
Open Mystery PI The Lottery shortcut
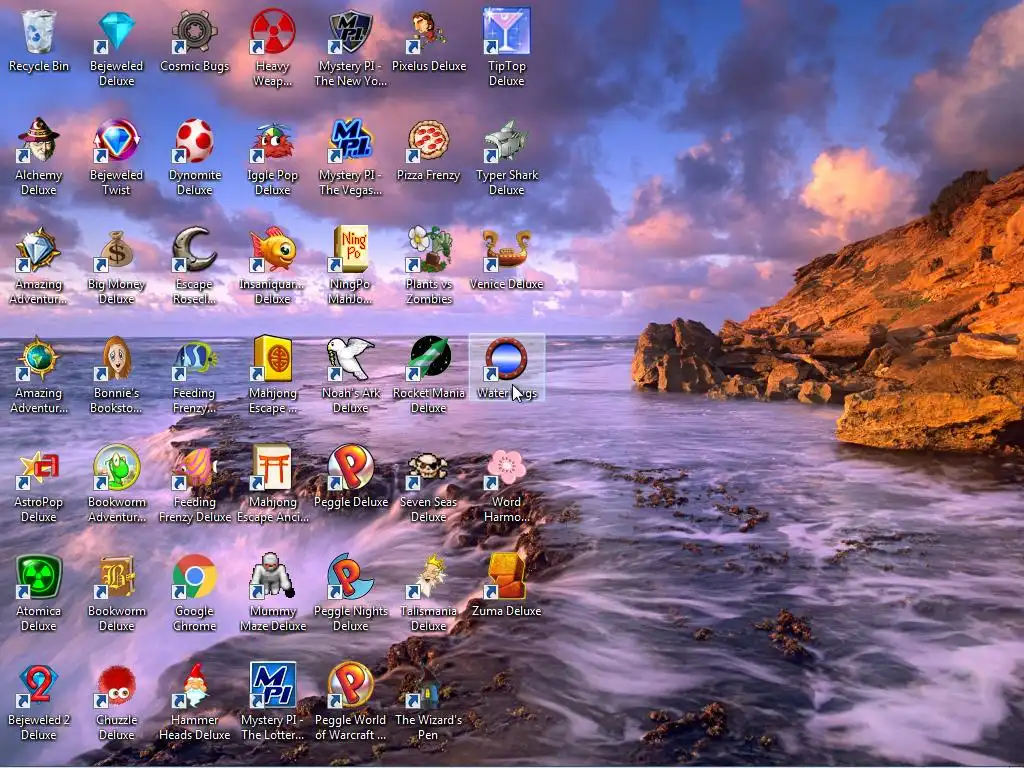pyautogui.click(x=272, y=686)
